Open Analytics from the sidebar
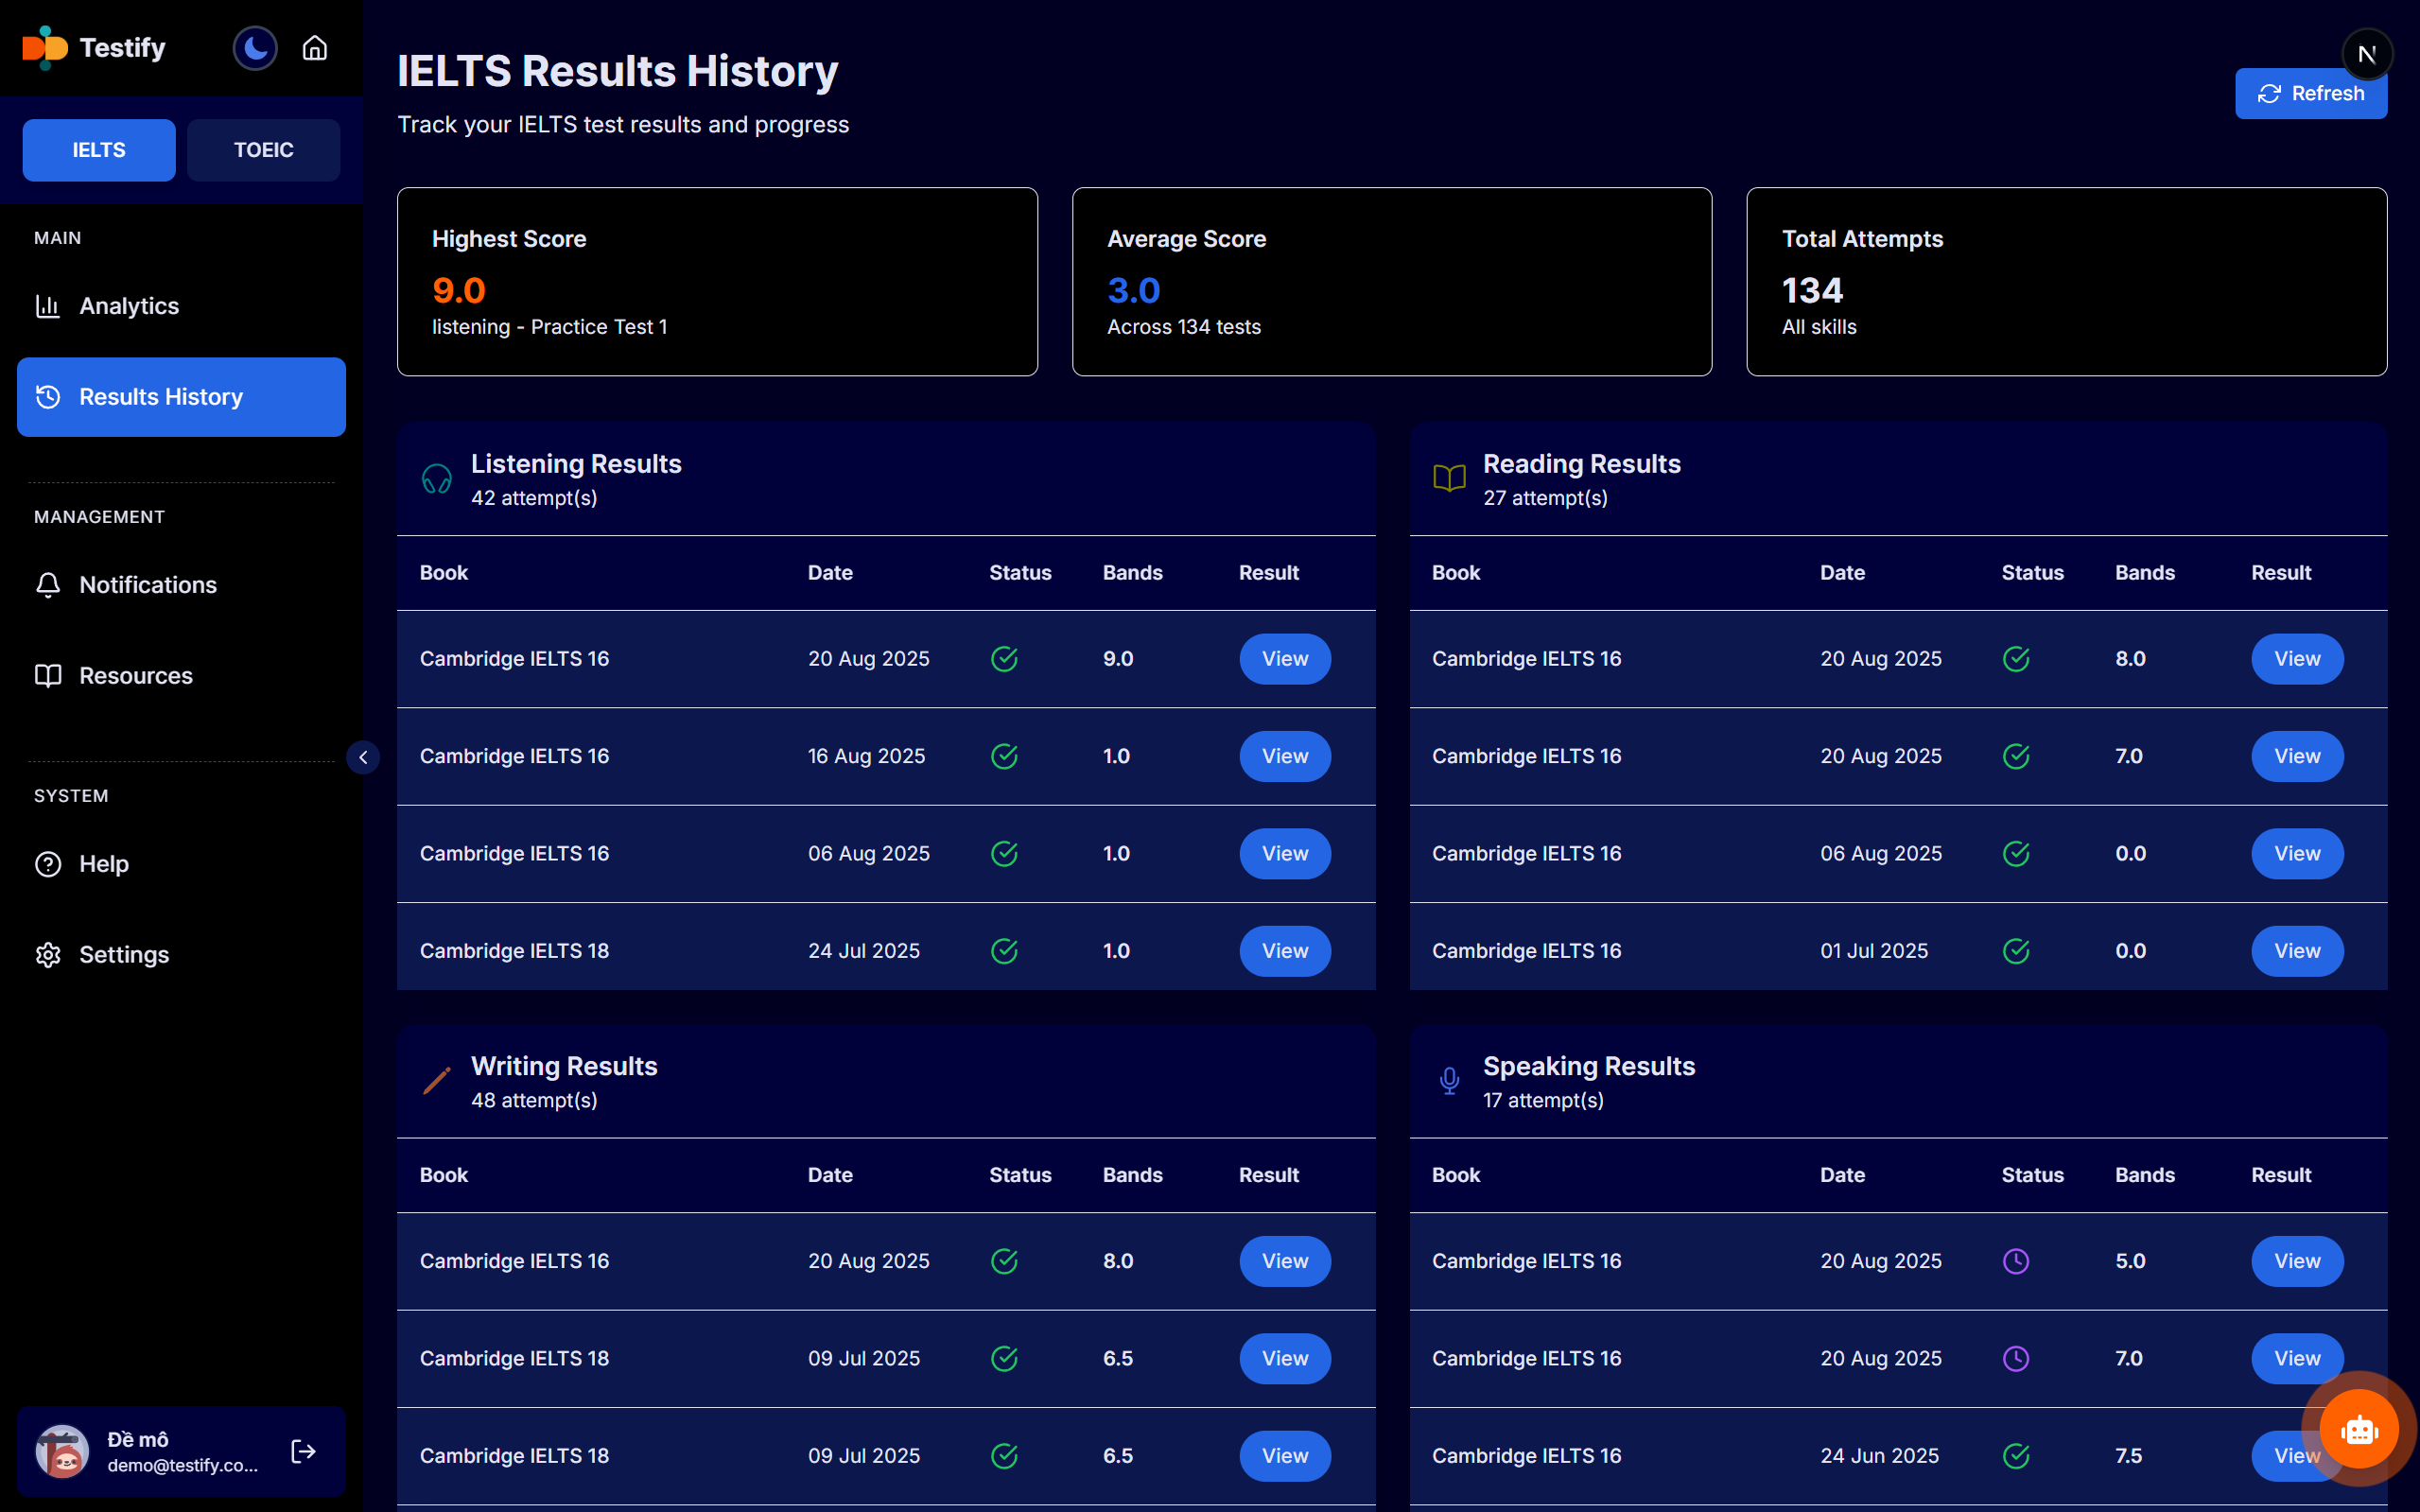This screenshot has width=2420, height=1512. pos(129,306)
